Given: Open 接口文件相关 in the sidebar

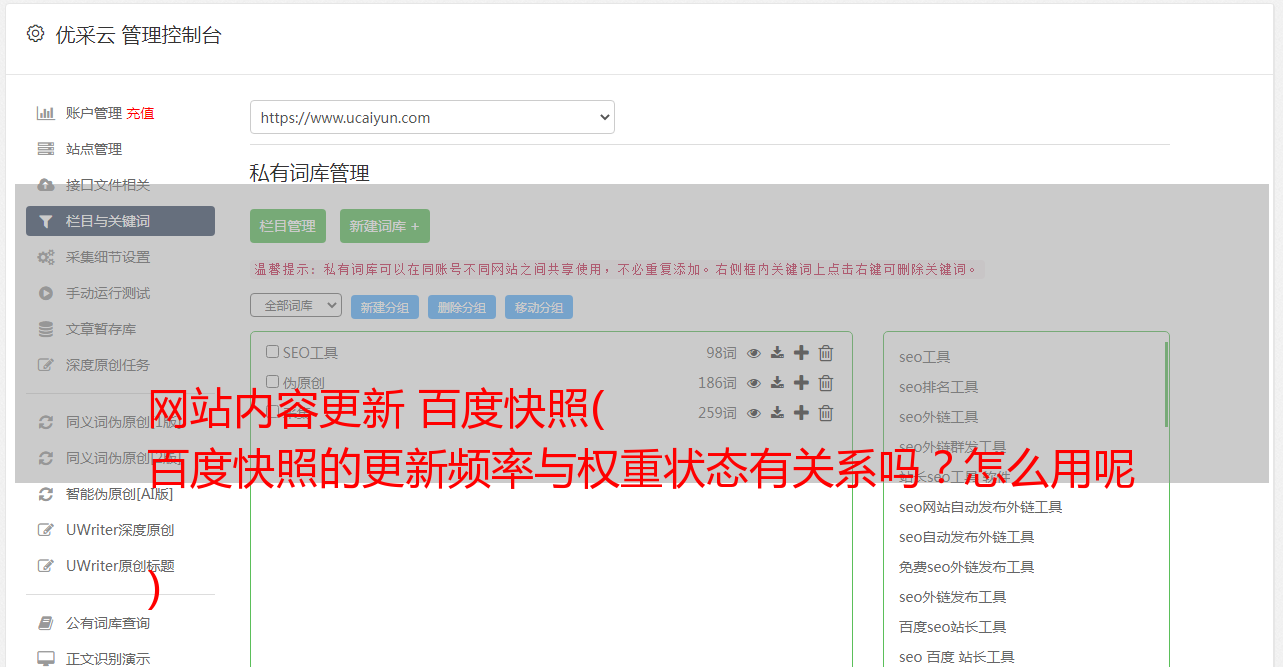Looking at the screenshot, I should click(108, 185).
